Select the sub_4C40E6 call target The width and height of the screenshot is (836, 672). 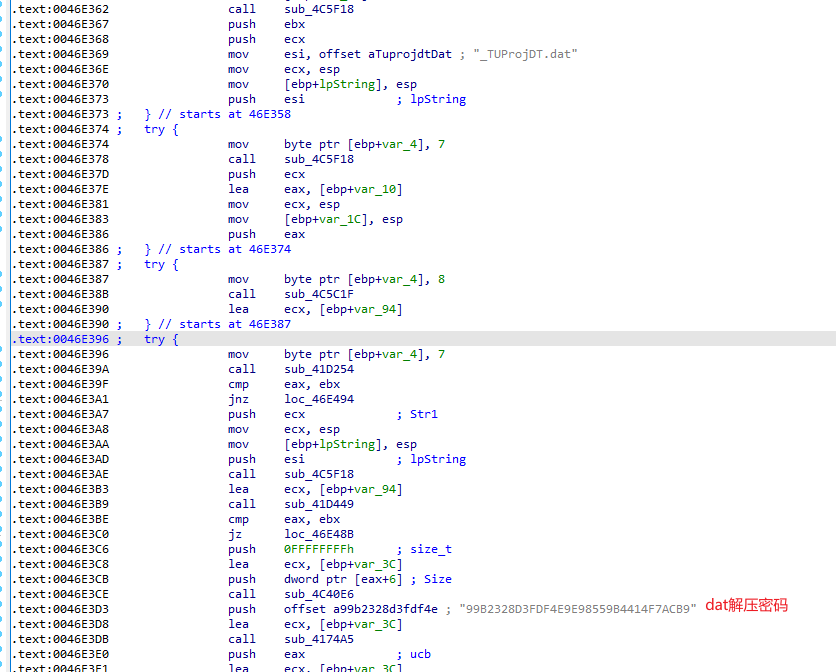click(x=319, y=594)
